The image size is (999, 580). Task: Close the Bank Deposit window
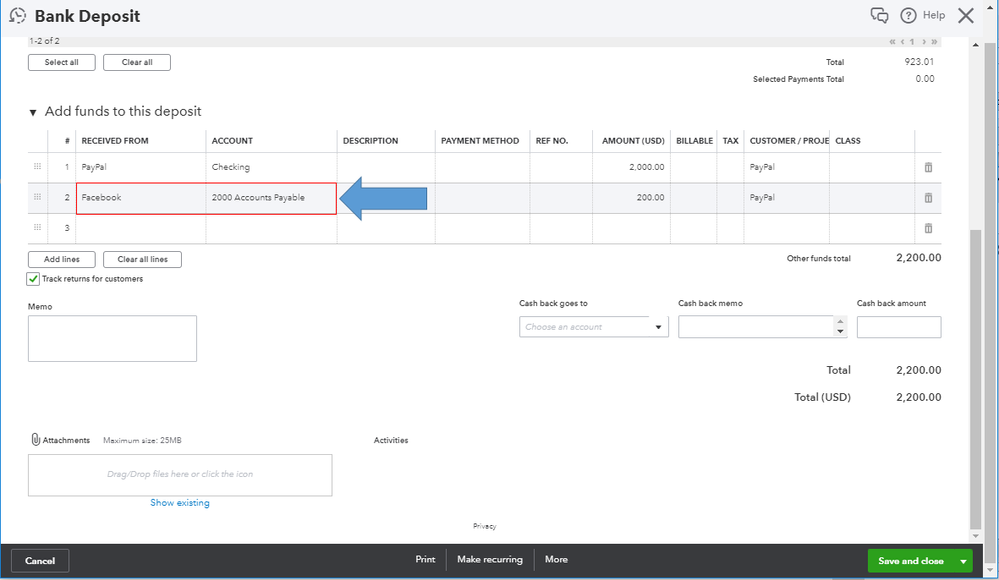point(966,15)
